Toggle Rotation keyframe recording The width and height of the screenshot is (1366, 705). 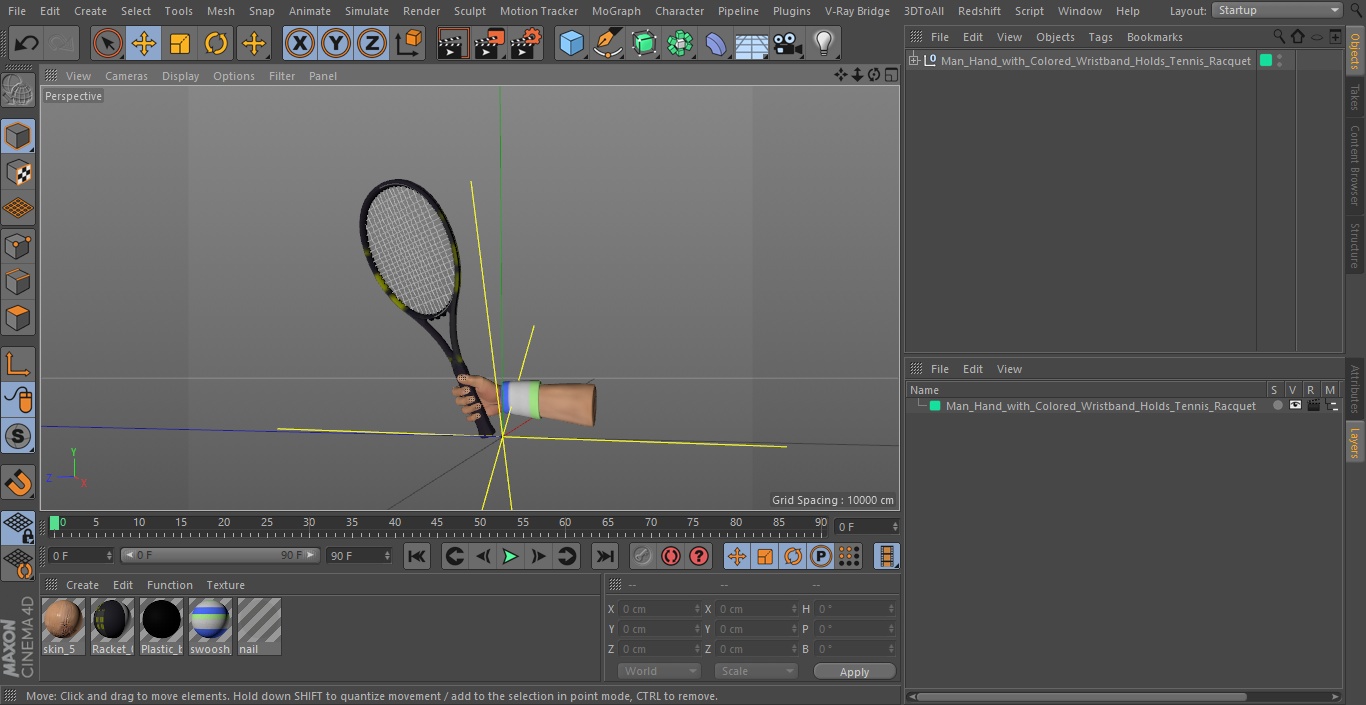[793, 556]
